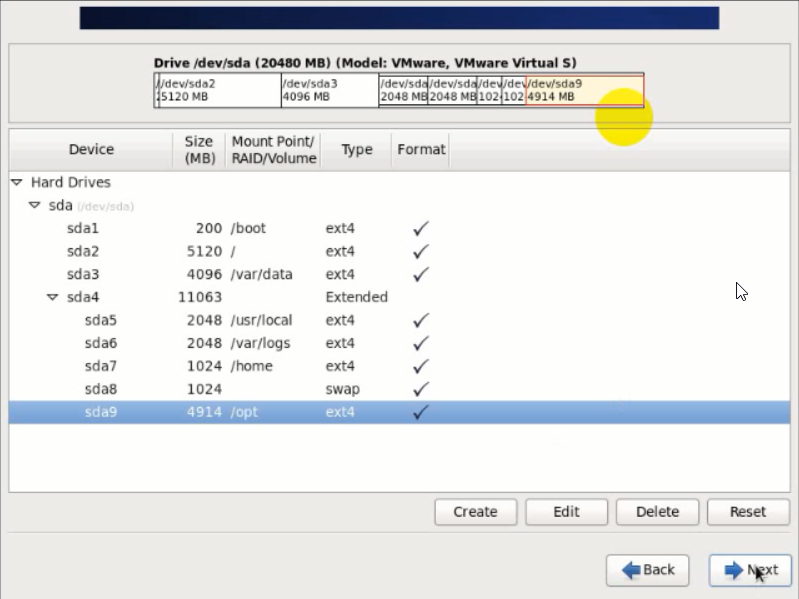Click the Format column header
The width and height of the screenshot is (799, 599).
(x=421, y=150)
